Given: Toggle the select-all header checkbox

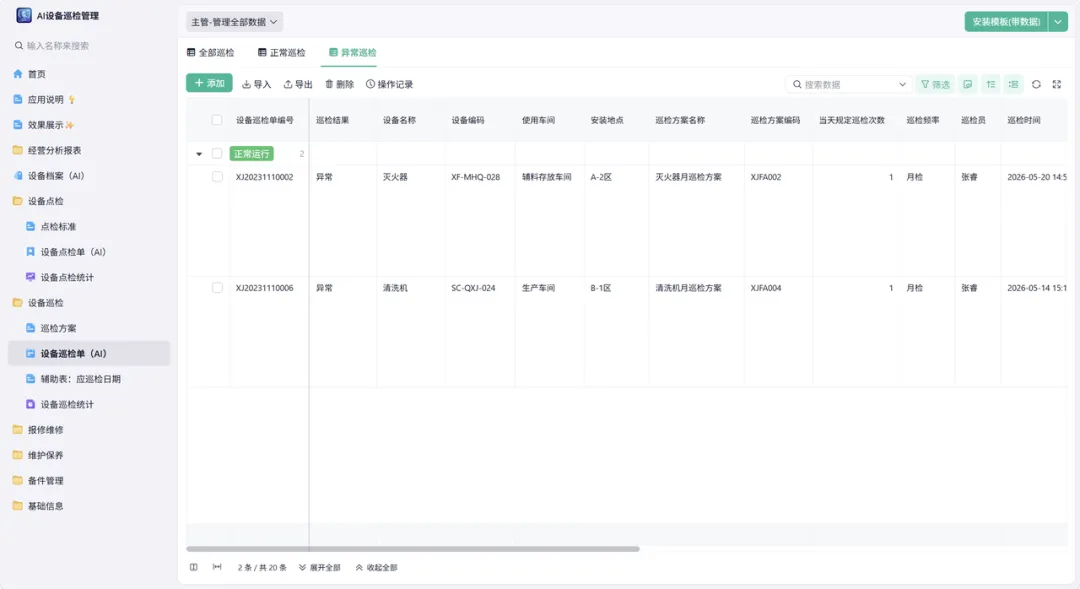Looking at the screenshot, I should tap(217, 120).
